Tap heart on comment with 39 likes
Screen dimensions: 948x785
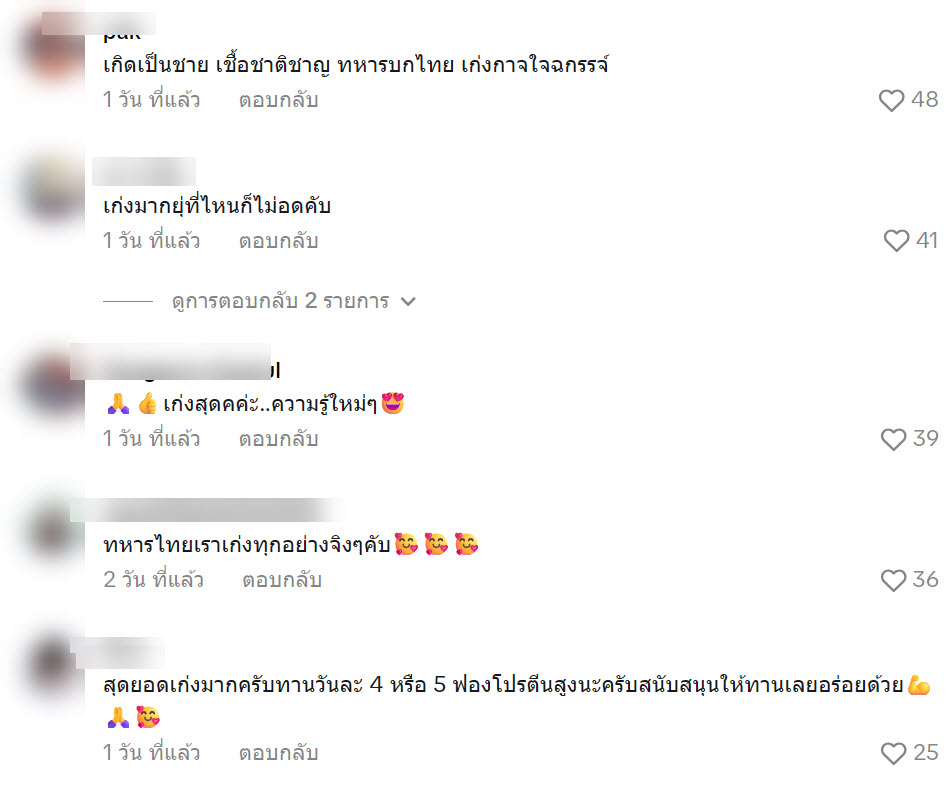click(x=893, y=439)
